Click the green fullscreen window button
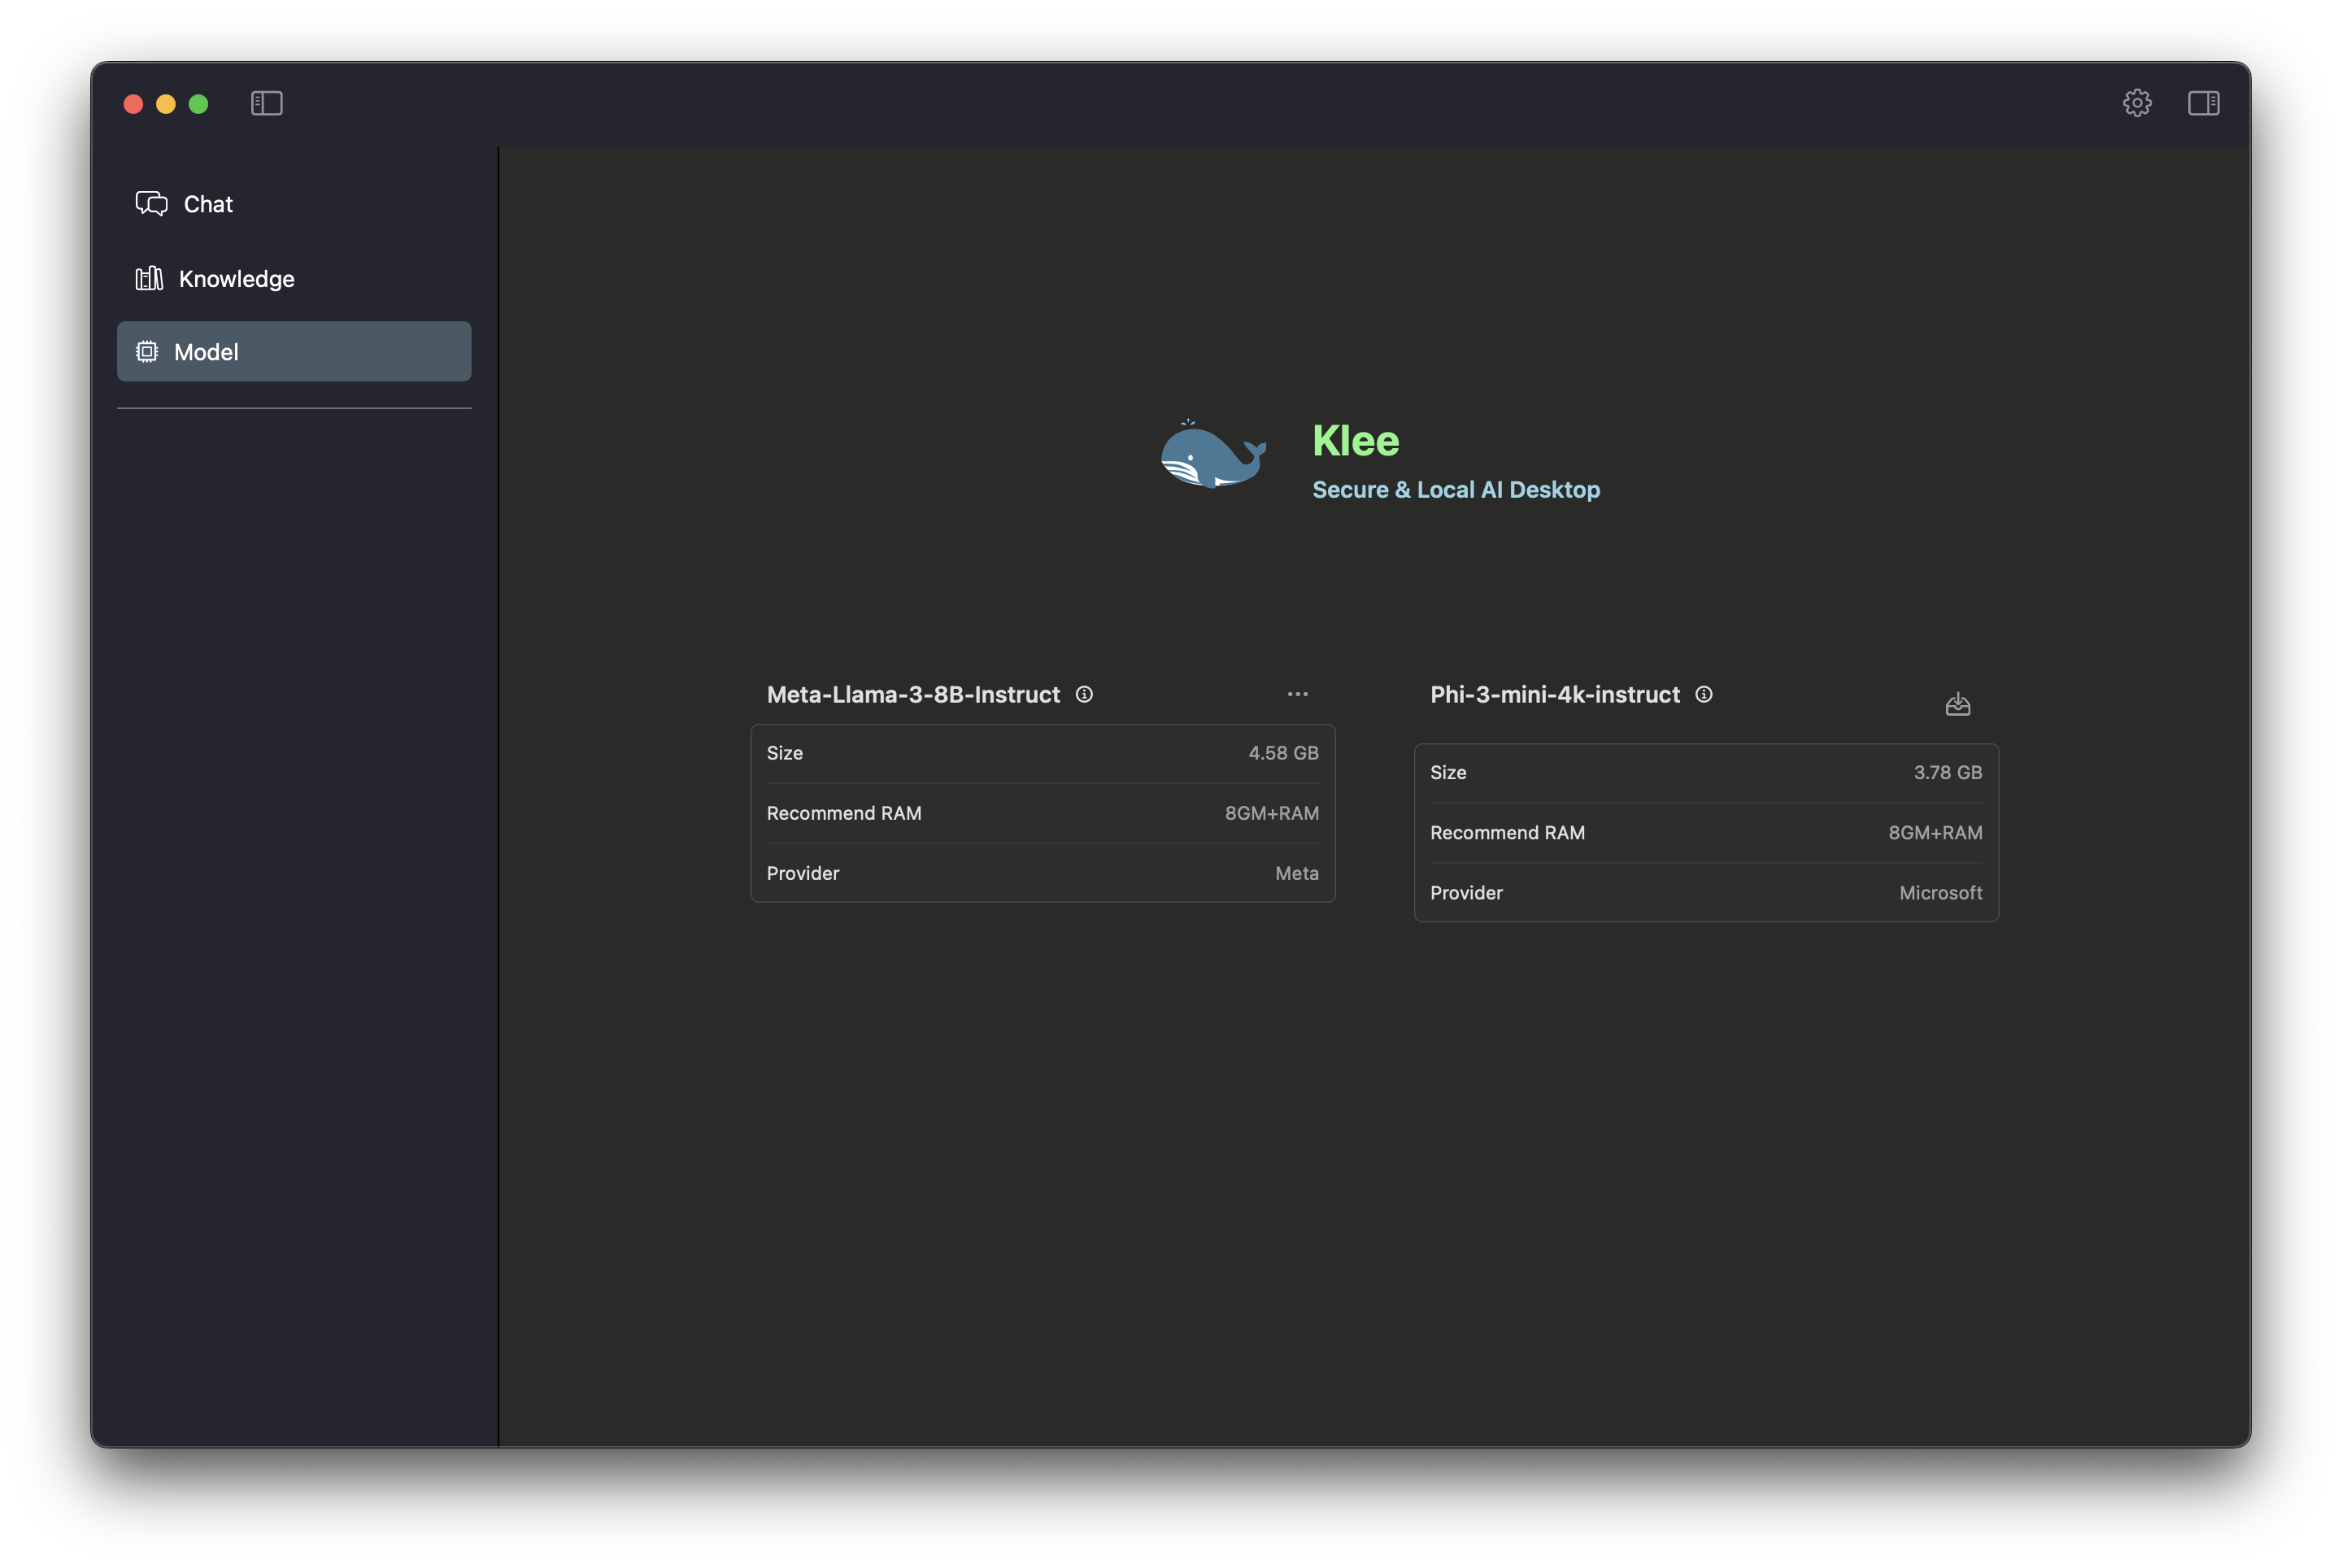Screen dimensions: 2342x1568 coord(198,104)
